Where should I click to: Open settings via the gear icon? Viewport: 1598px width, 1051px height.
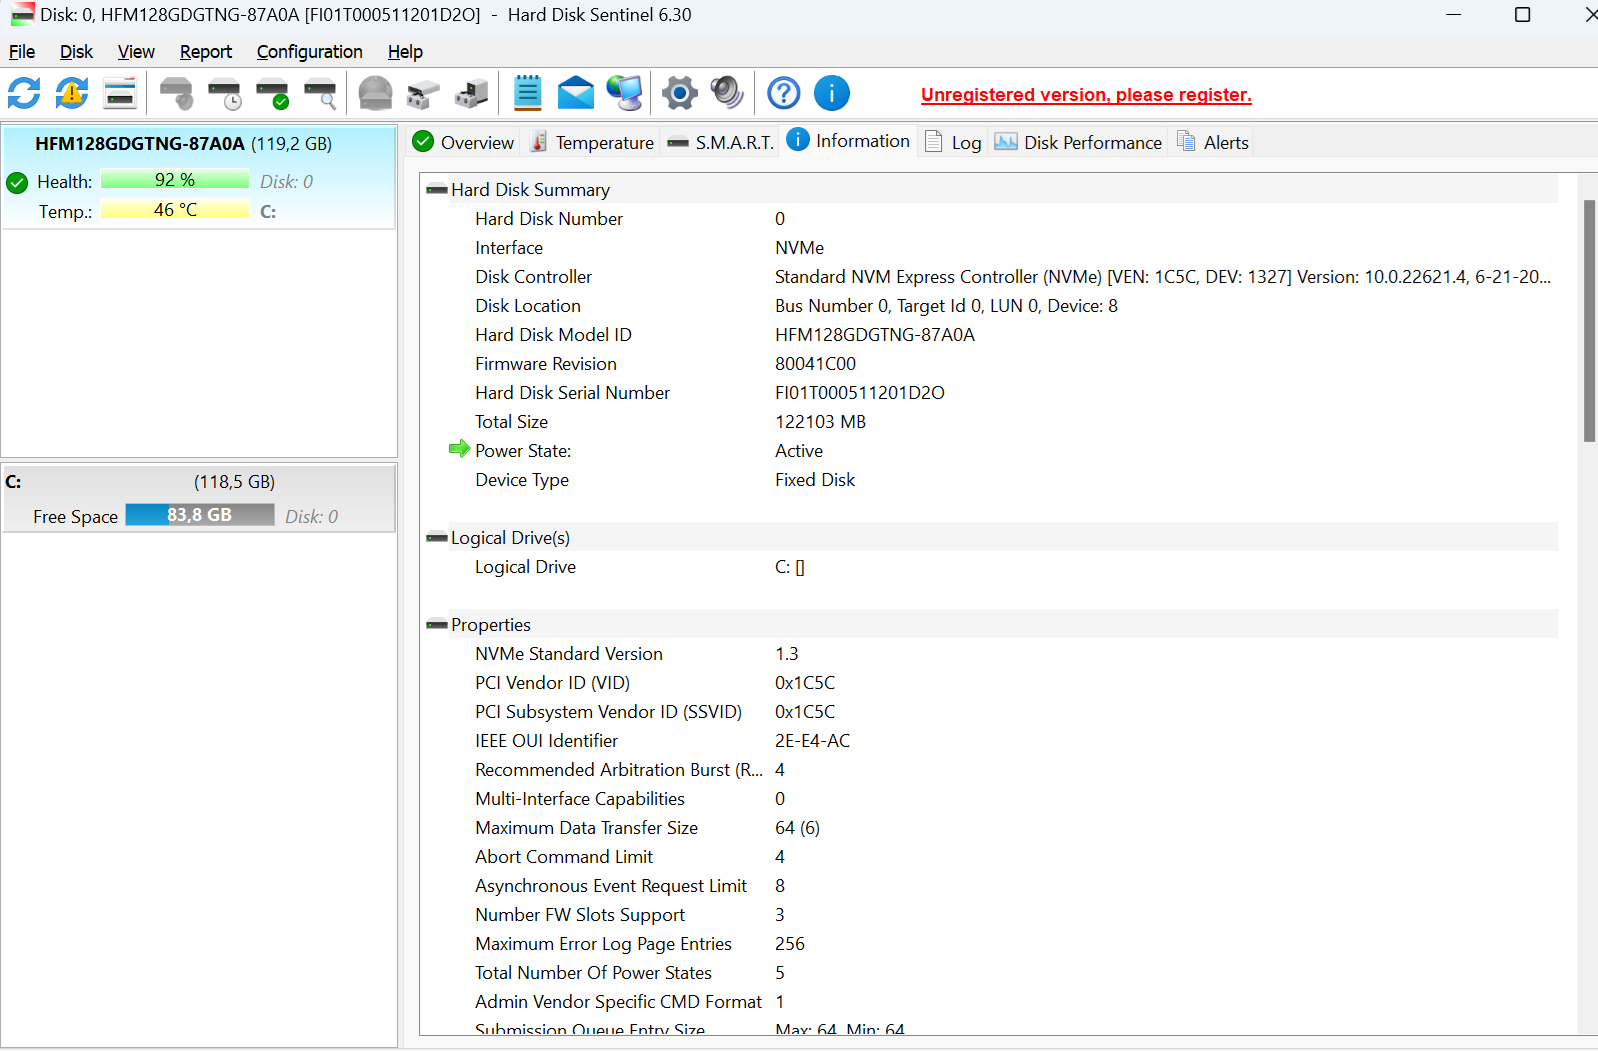tap(679, 94)
